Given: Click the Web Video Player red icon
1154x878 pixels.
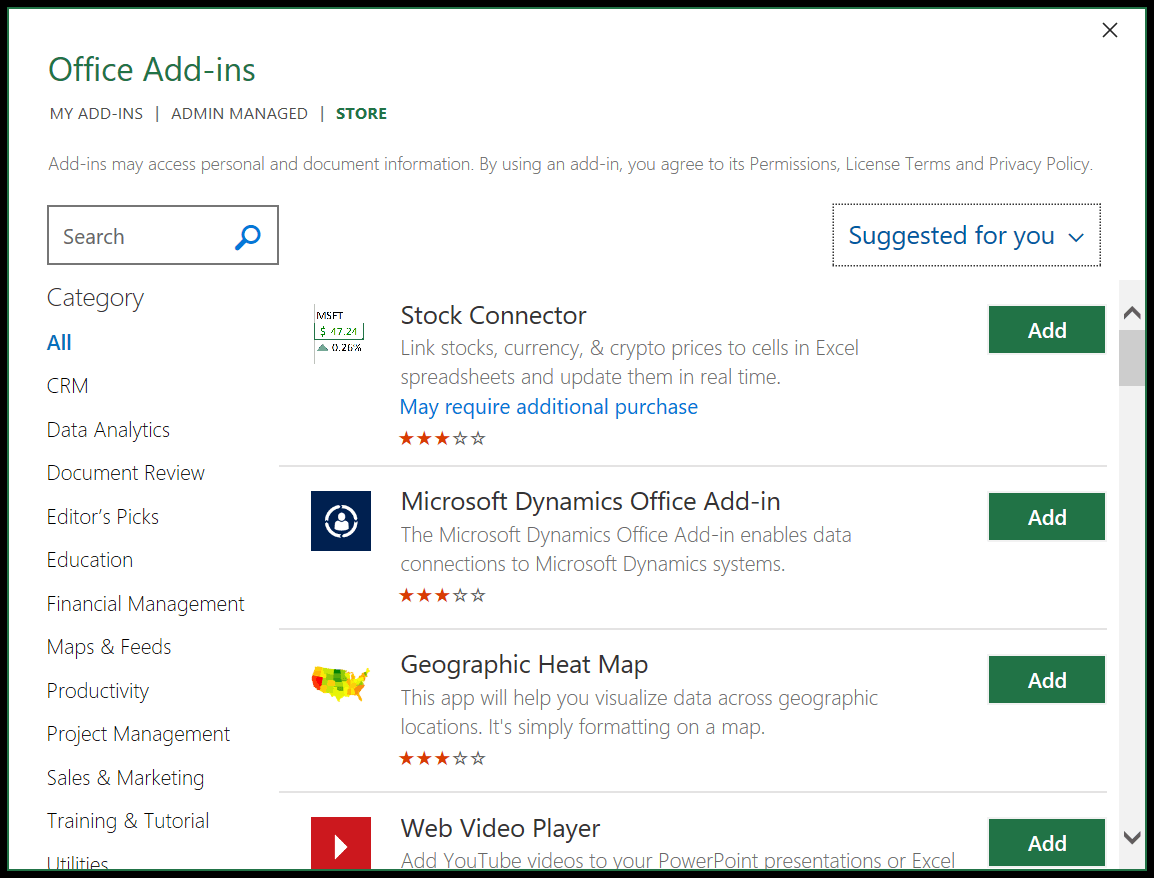Looking at the screenshot, I should coord(341,843).
